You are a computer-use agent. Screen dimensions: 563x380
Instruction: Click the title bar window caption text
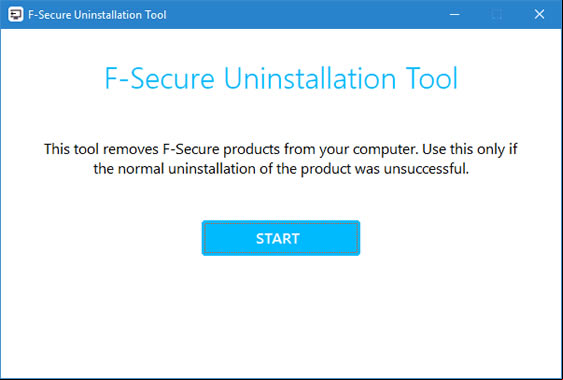tap(97, 15)
